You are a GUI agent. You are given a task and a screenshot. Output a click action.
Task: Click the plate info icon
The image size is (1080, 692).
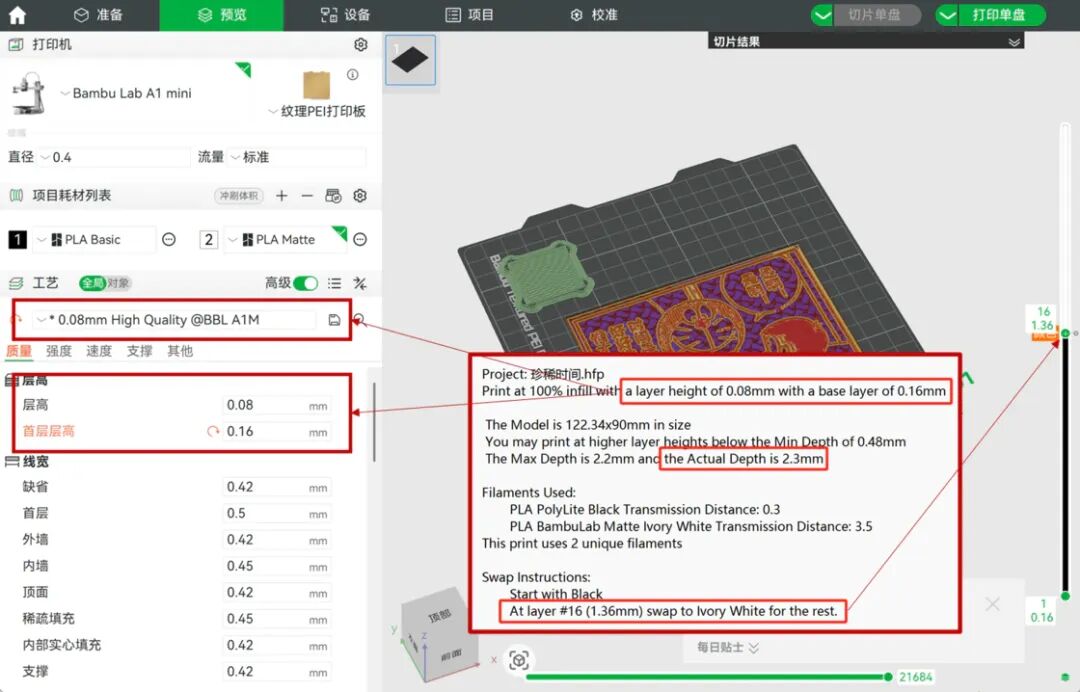click(353, 74)
